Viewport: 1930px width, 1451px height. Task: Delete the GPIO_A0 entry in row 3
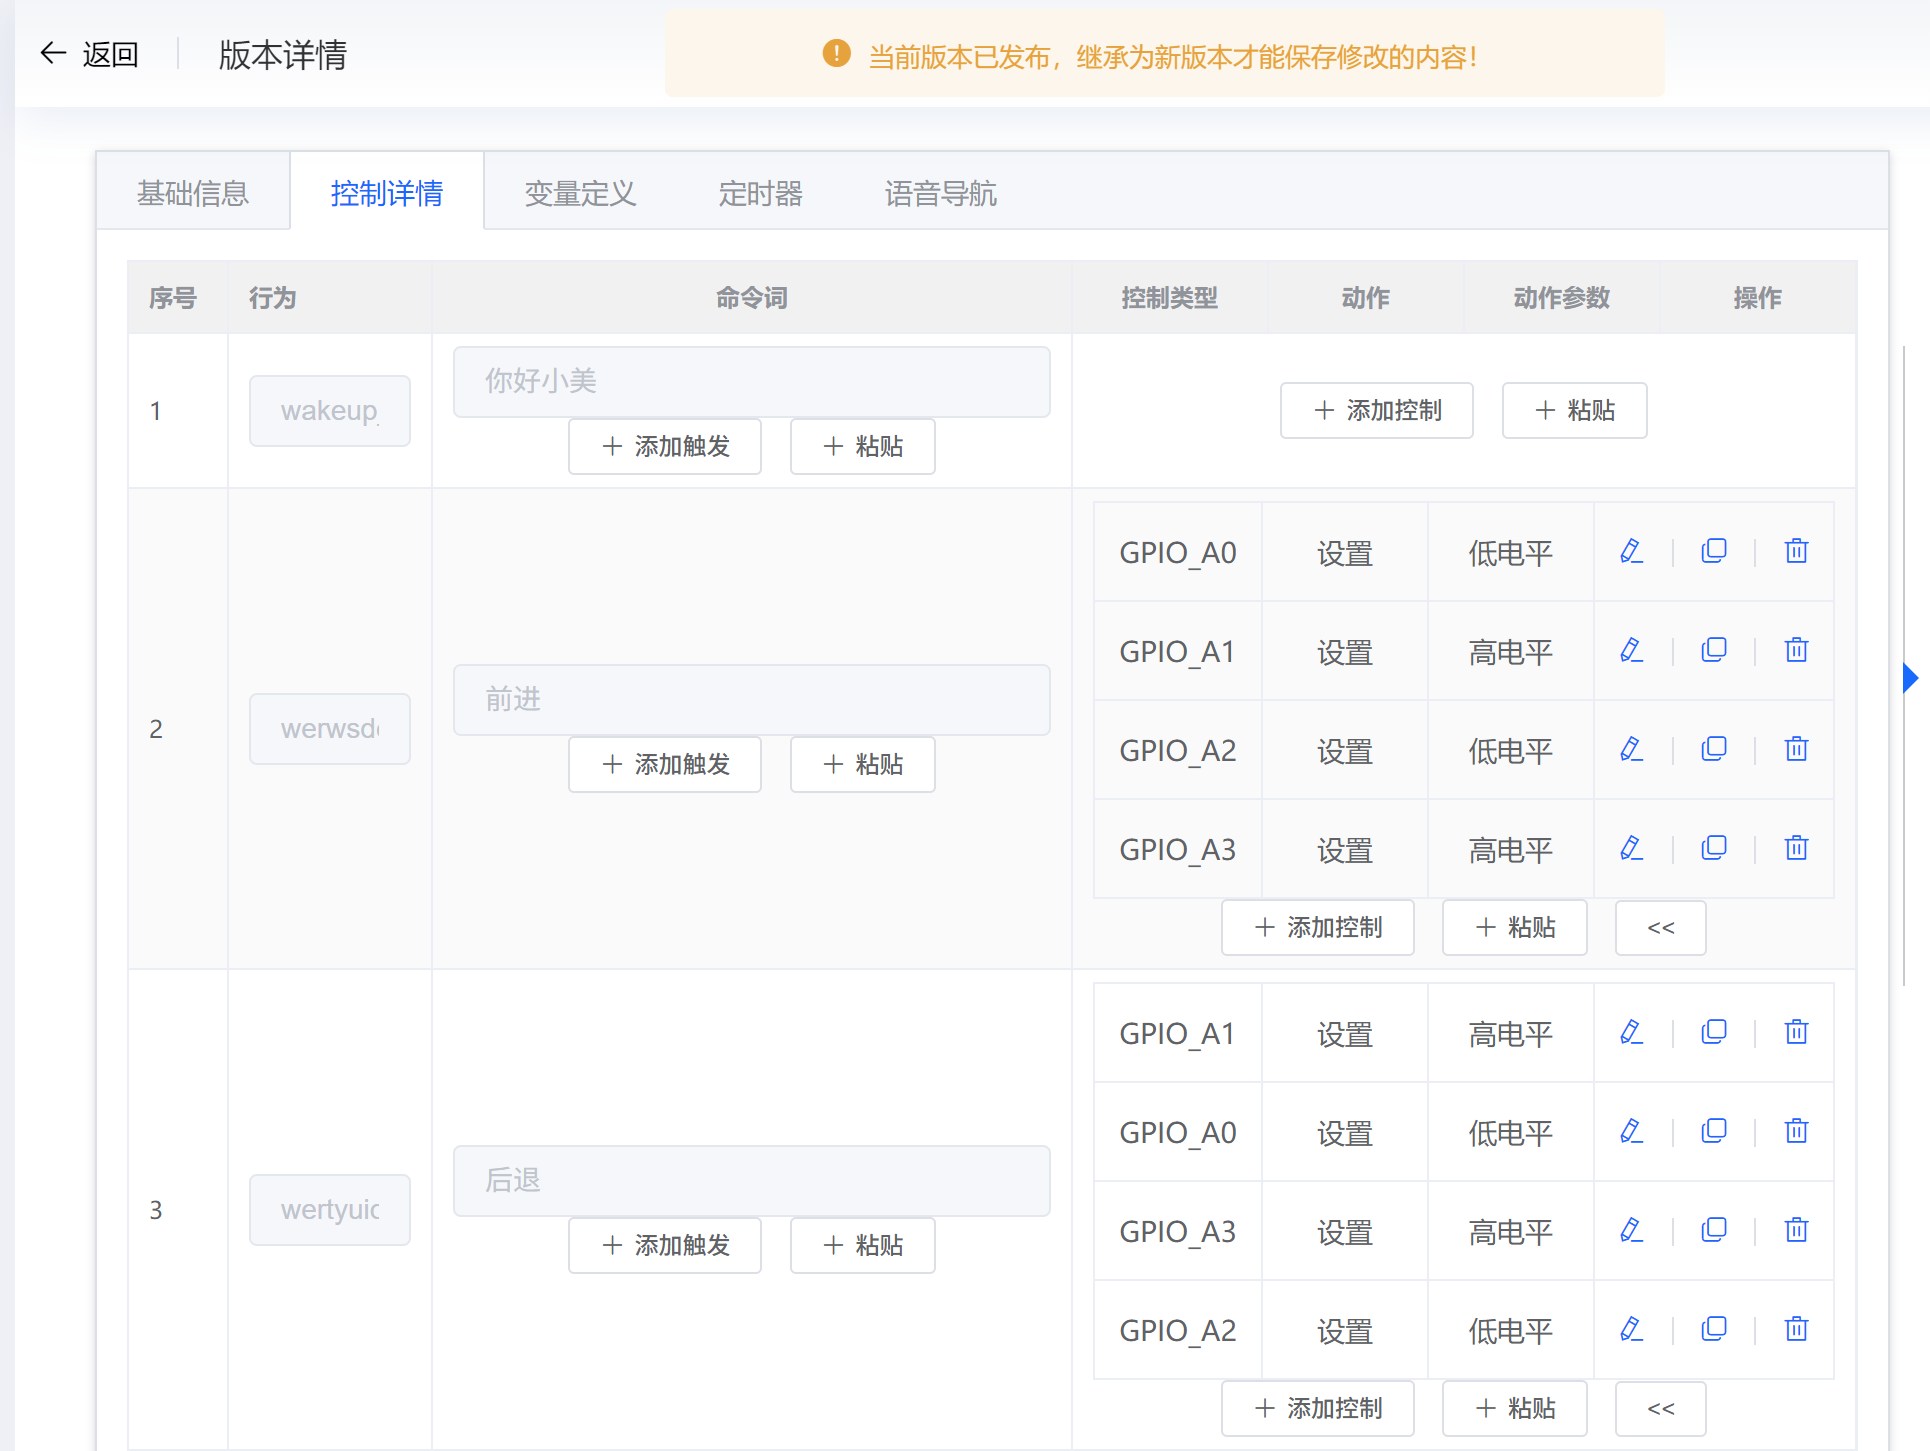(1796, 1131)
